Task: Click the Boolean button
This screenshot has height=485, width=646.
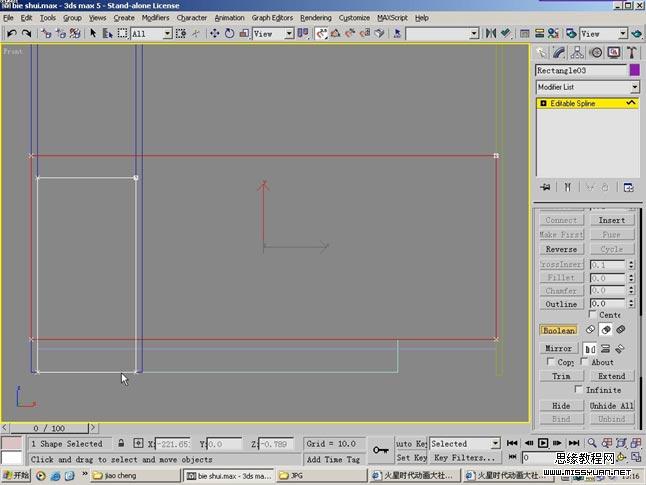Action: tap(559, 330)
